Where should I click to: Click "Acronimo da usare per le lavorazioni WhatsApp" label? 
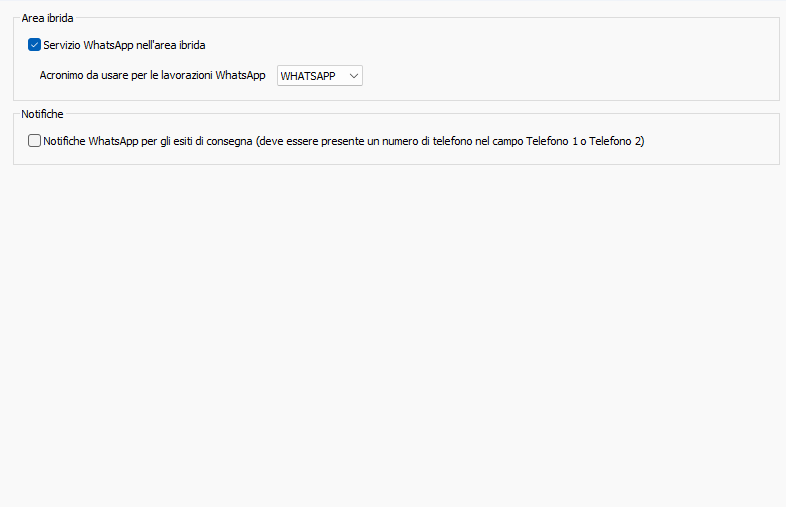point(152,75)
